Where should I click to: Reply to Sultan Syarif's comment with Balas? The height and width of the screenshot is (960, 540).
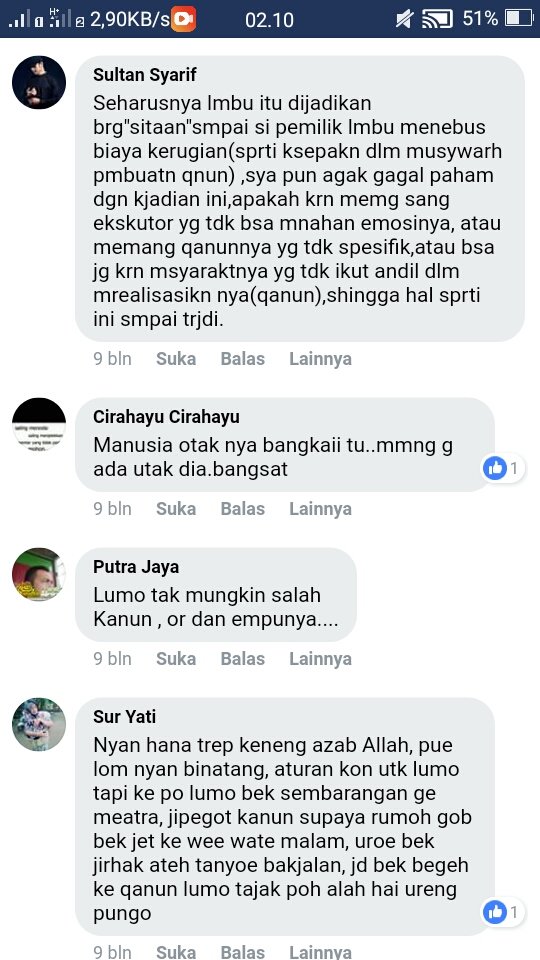(x=242, y=359)
